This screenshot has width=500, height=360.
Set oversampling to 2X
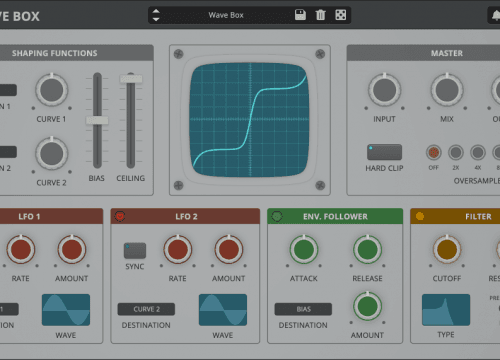coord(456,153)
